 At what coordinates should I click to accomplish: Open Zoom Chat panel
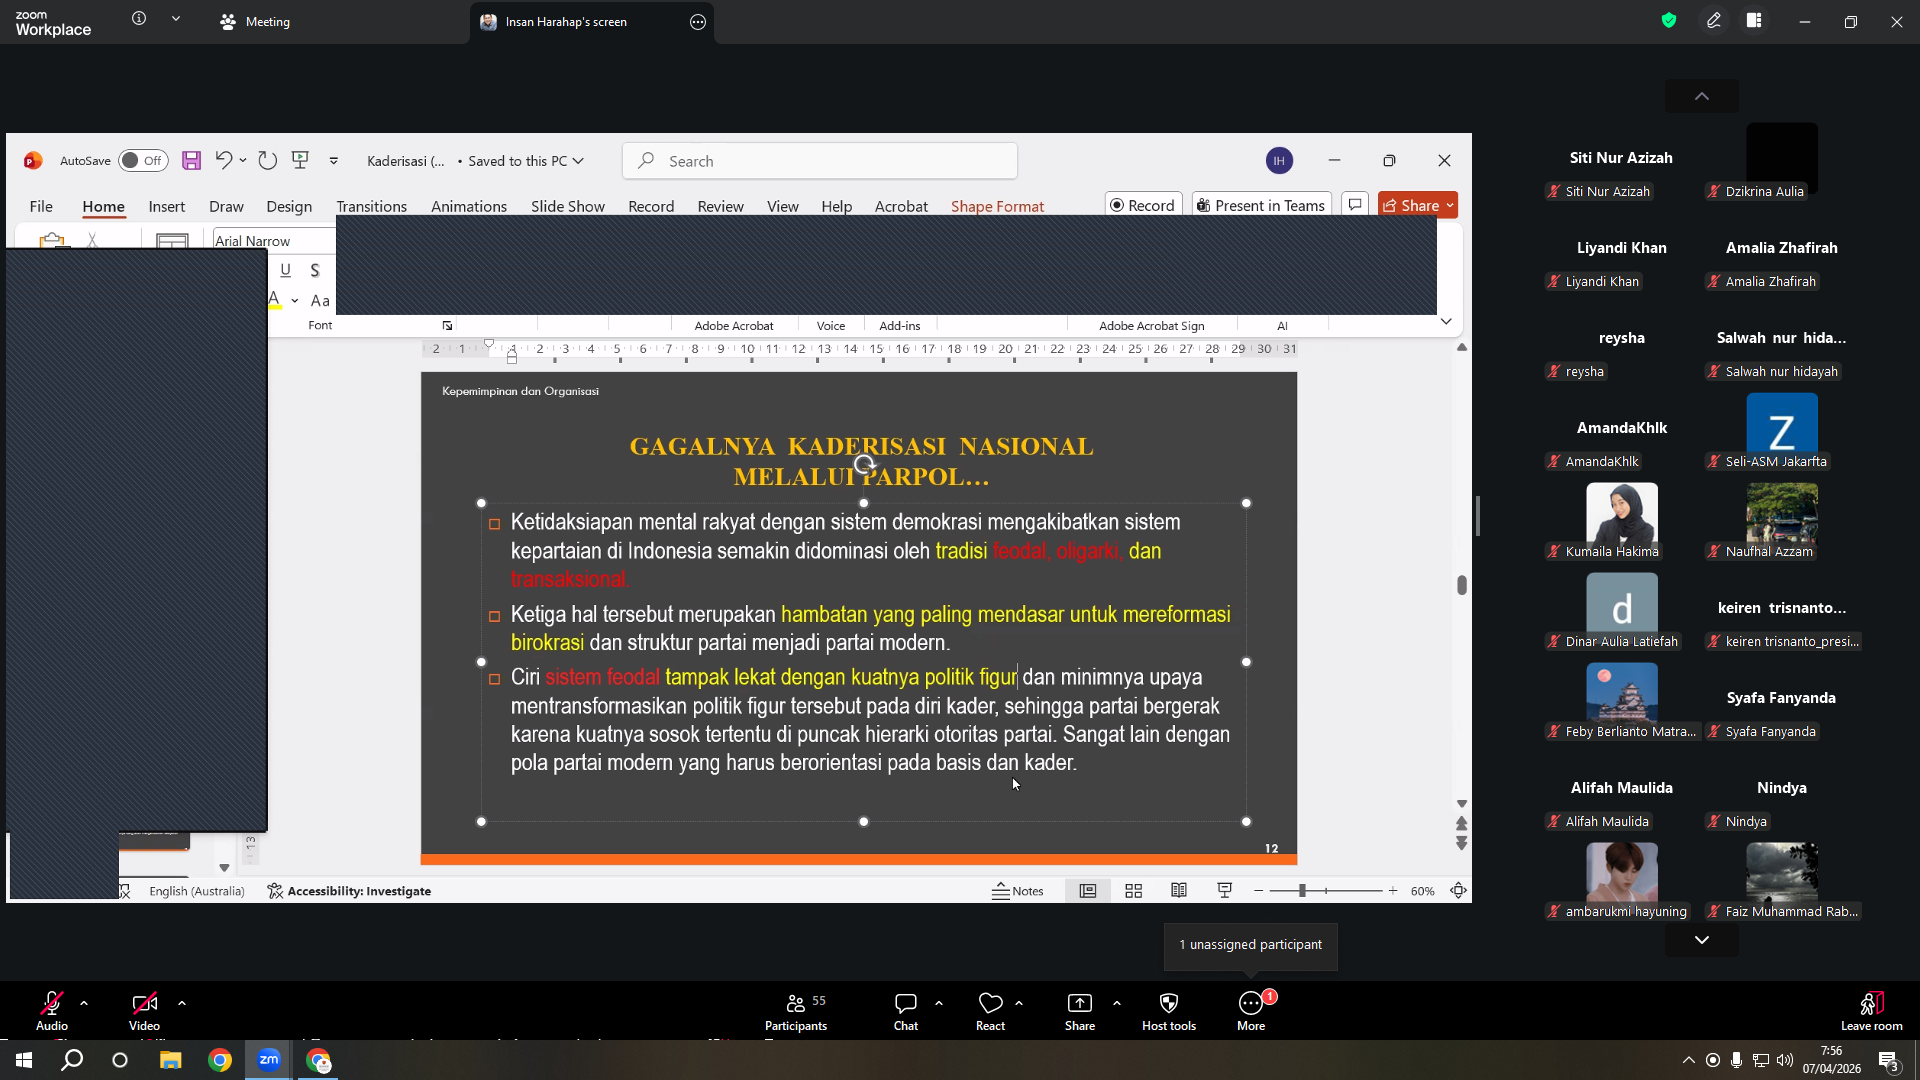[x=906, y=1011]
